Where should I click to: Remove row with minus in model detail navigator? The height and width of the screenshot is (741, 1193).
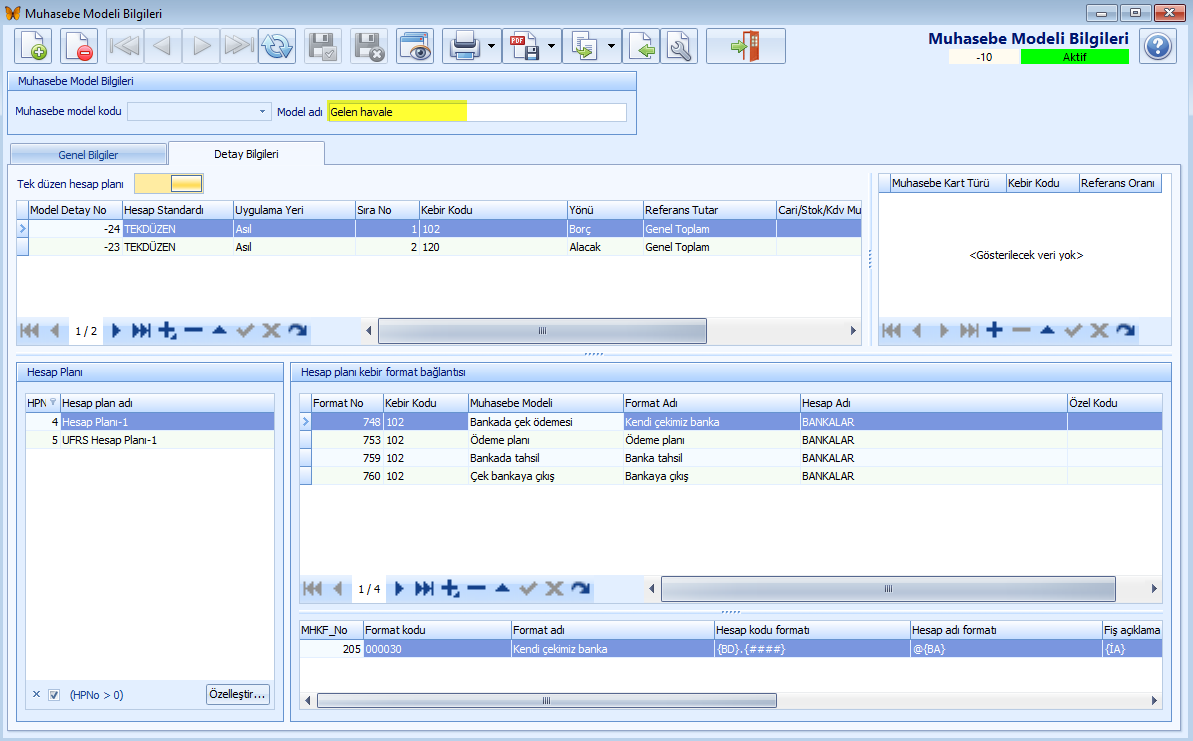(x=193, y=330)
